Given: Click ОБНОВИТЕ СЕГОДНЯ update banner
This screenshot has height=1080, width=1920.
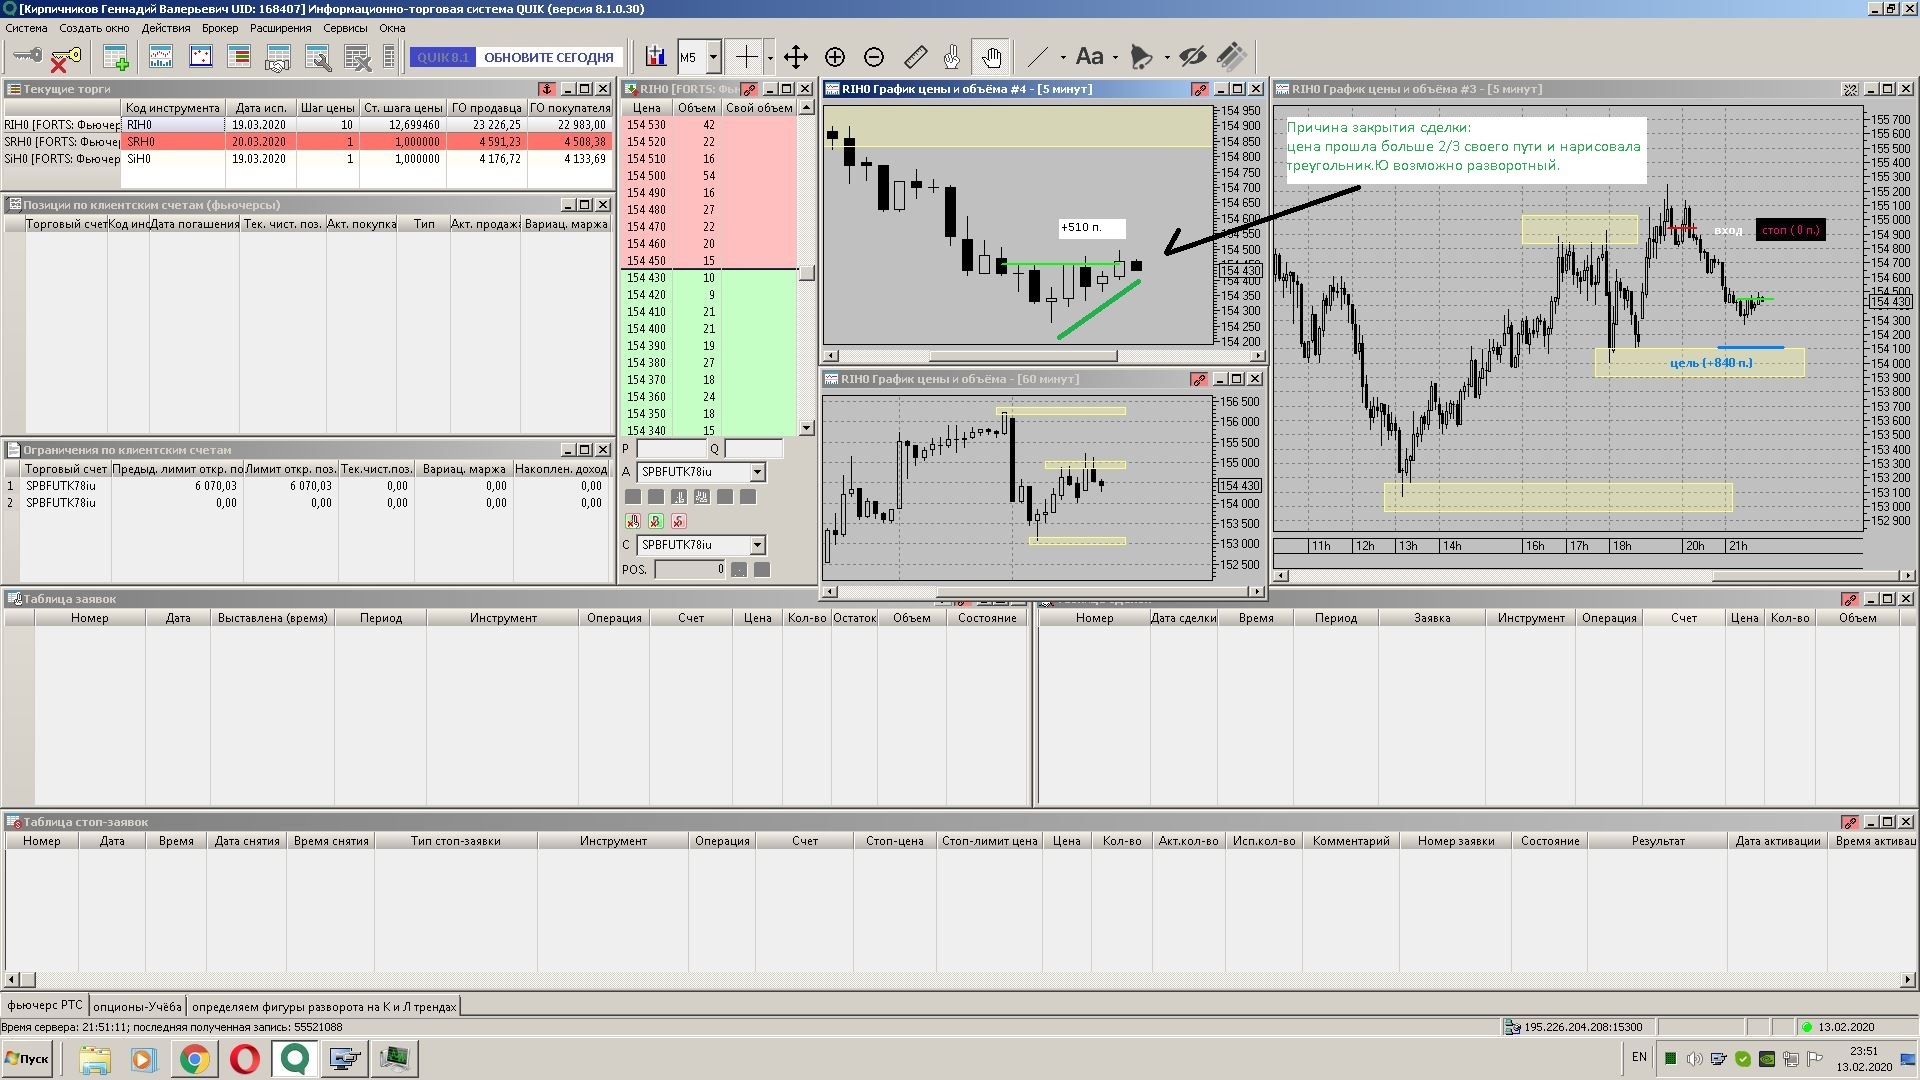Looking at the screenshot, I should tap(548, 57).
